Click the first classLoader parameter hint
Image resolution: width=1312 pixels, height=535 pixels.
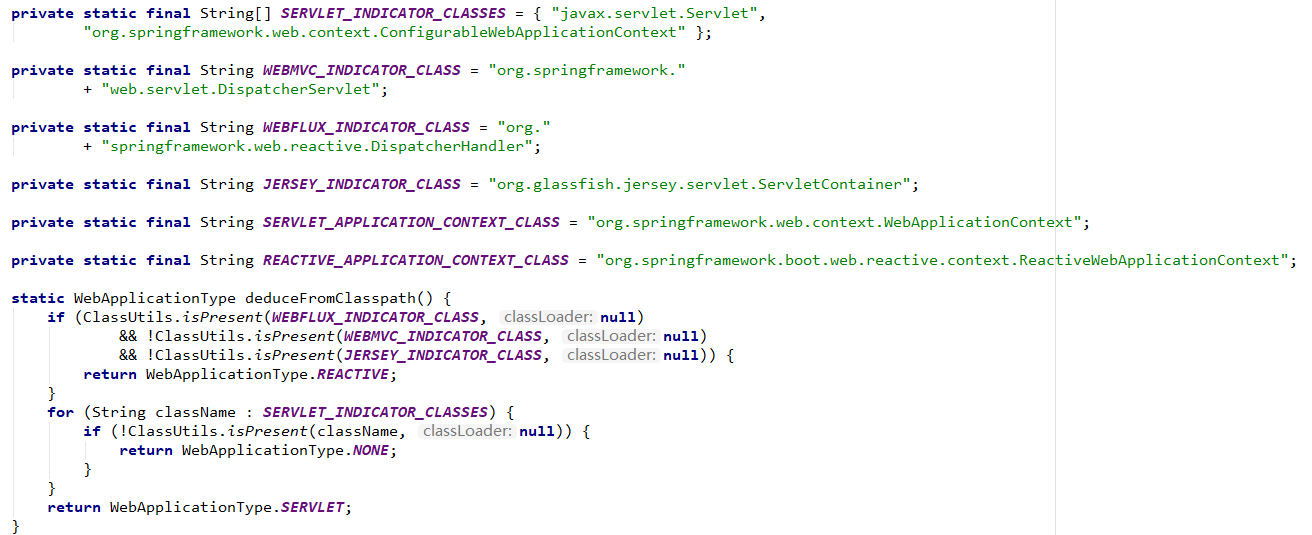[545, 317]
